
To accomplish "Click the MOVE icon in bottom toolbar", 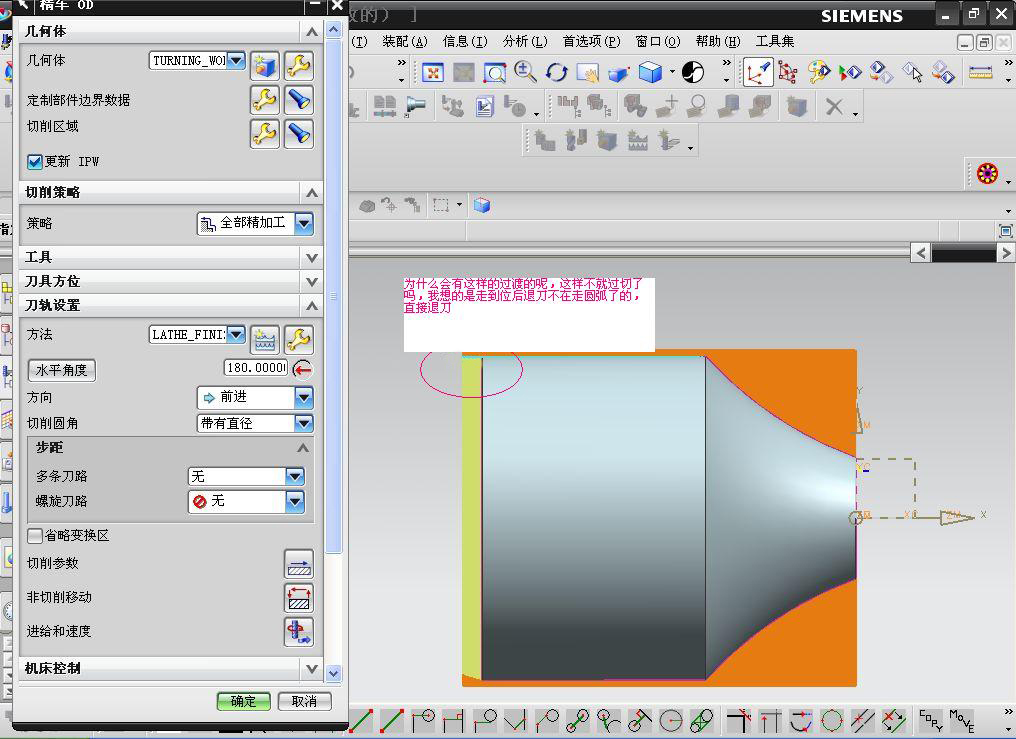I will point(962,720).
